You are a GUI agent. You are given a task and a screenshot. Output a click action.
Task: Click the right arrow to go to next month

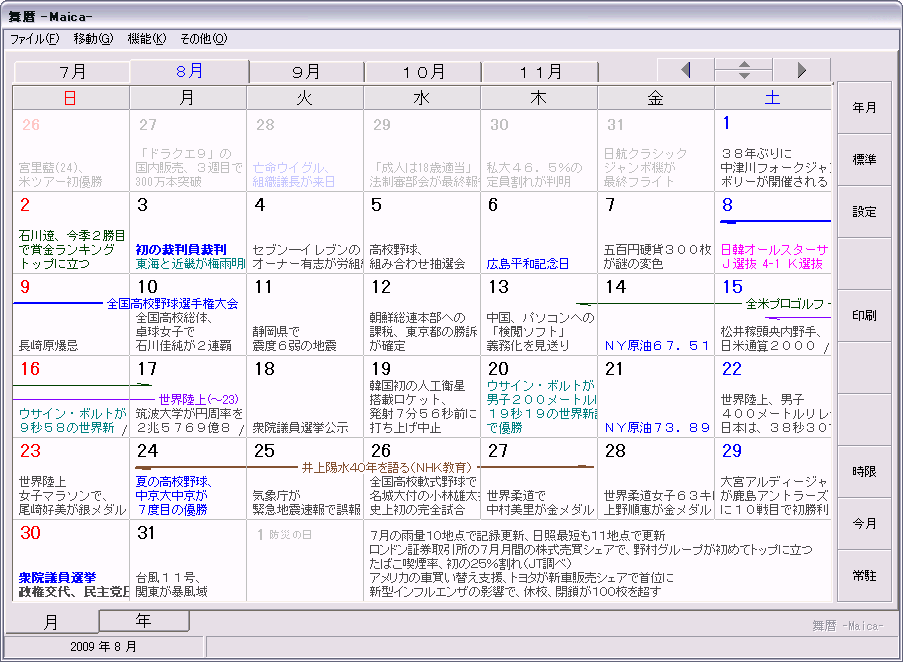801,70
